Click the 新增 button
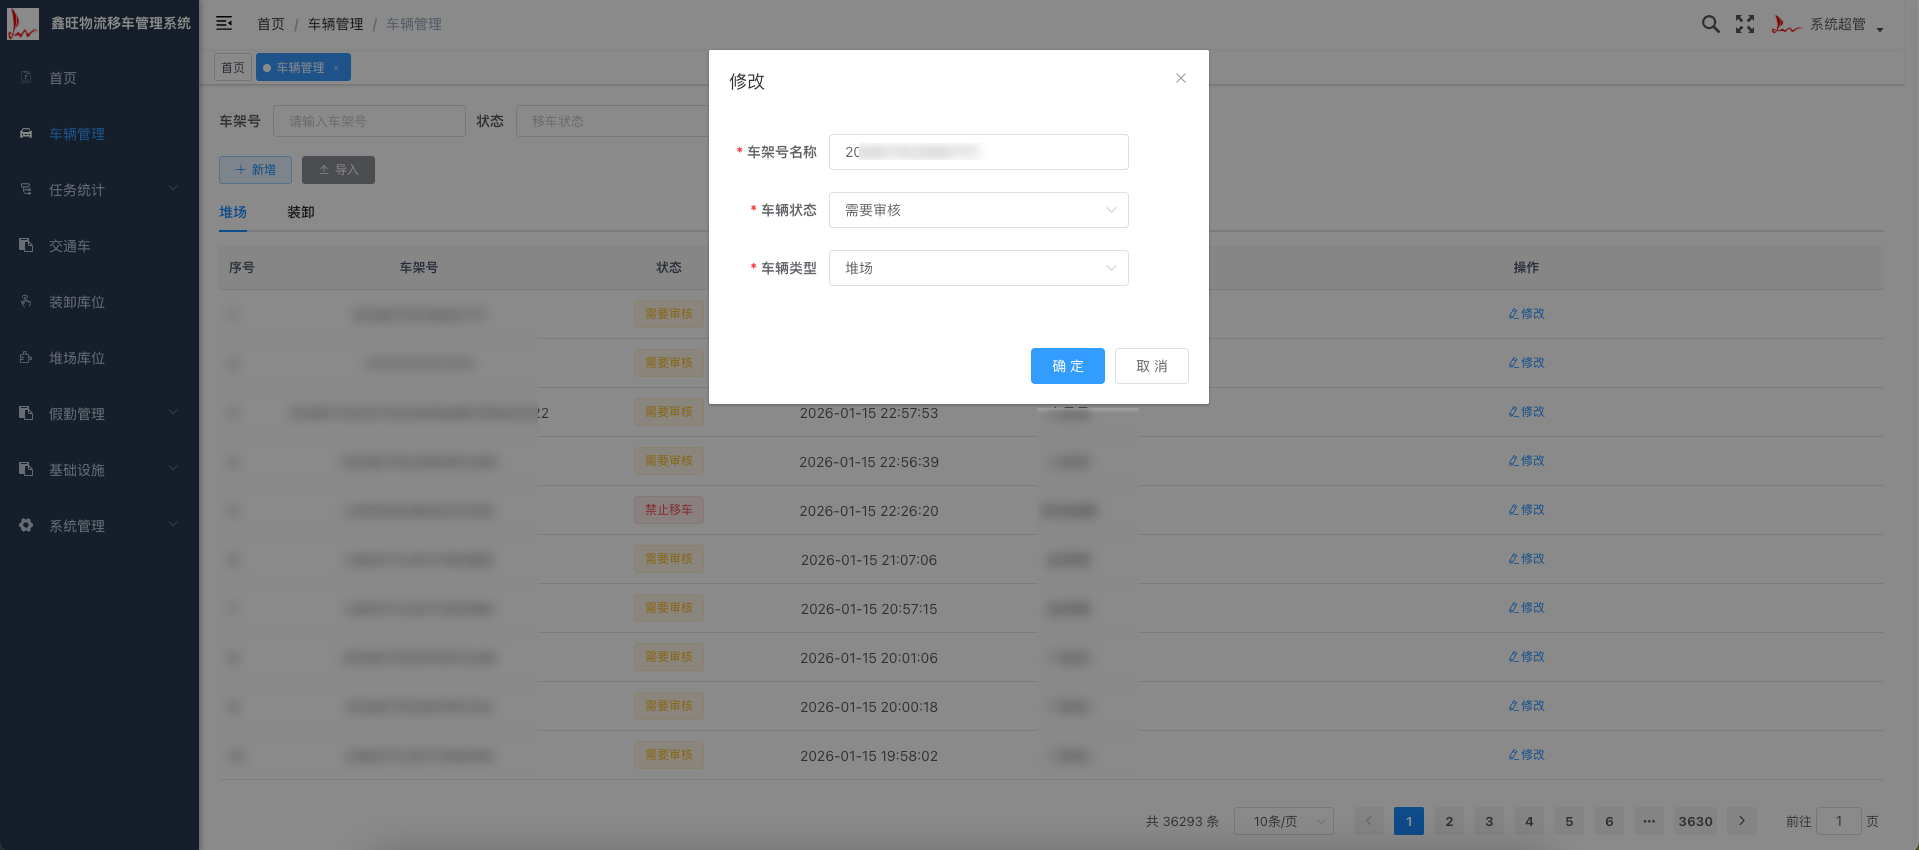Screen dimensions: 1919x850 tap(255, 170)
